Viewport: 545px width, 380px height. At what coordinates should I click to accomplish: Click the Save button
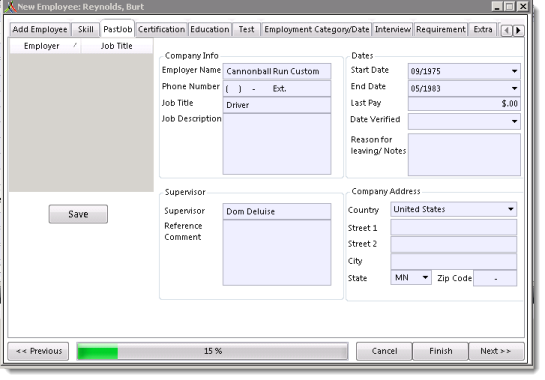(x=78, y=214)
